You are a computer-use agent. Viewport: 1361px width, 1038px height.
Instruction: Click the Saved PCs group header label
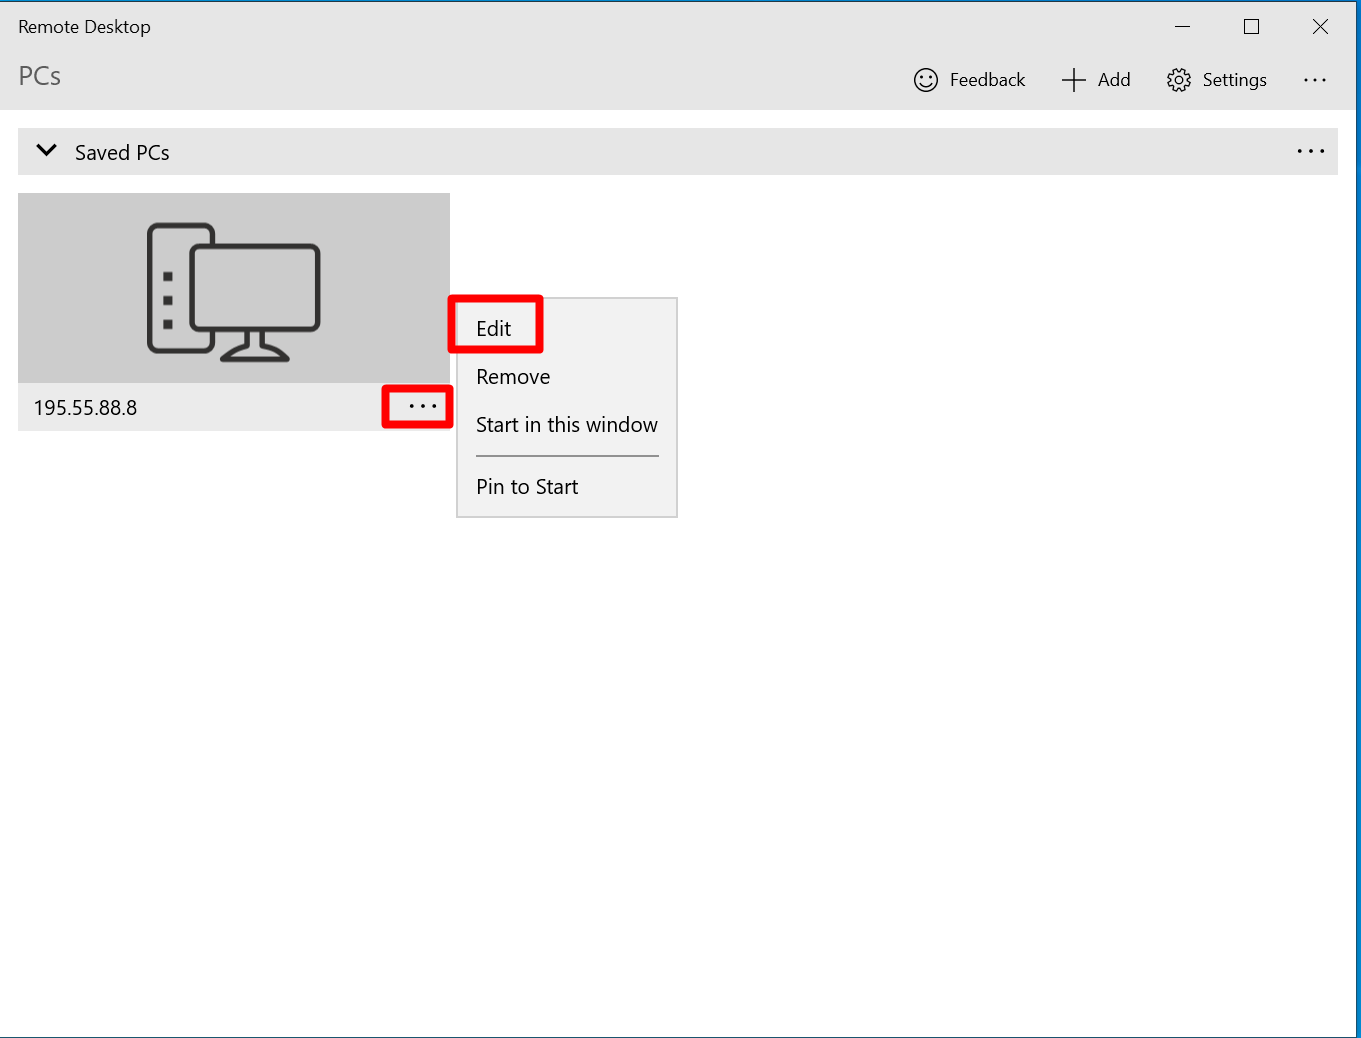click(122, 153)
